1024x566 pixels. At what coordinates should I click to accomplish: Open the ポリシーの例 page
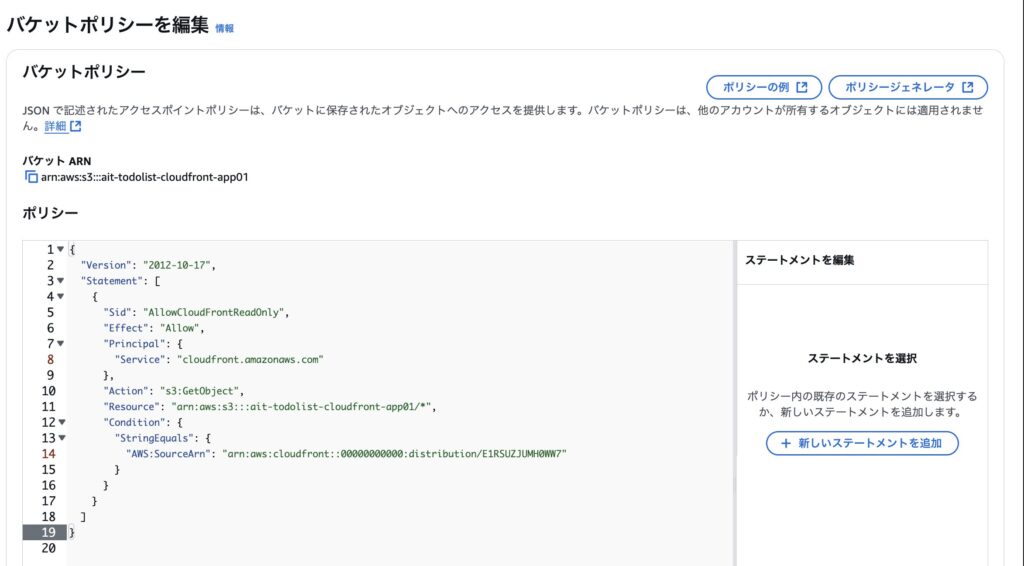point(764,87)
